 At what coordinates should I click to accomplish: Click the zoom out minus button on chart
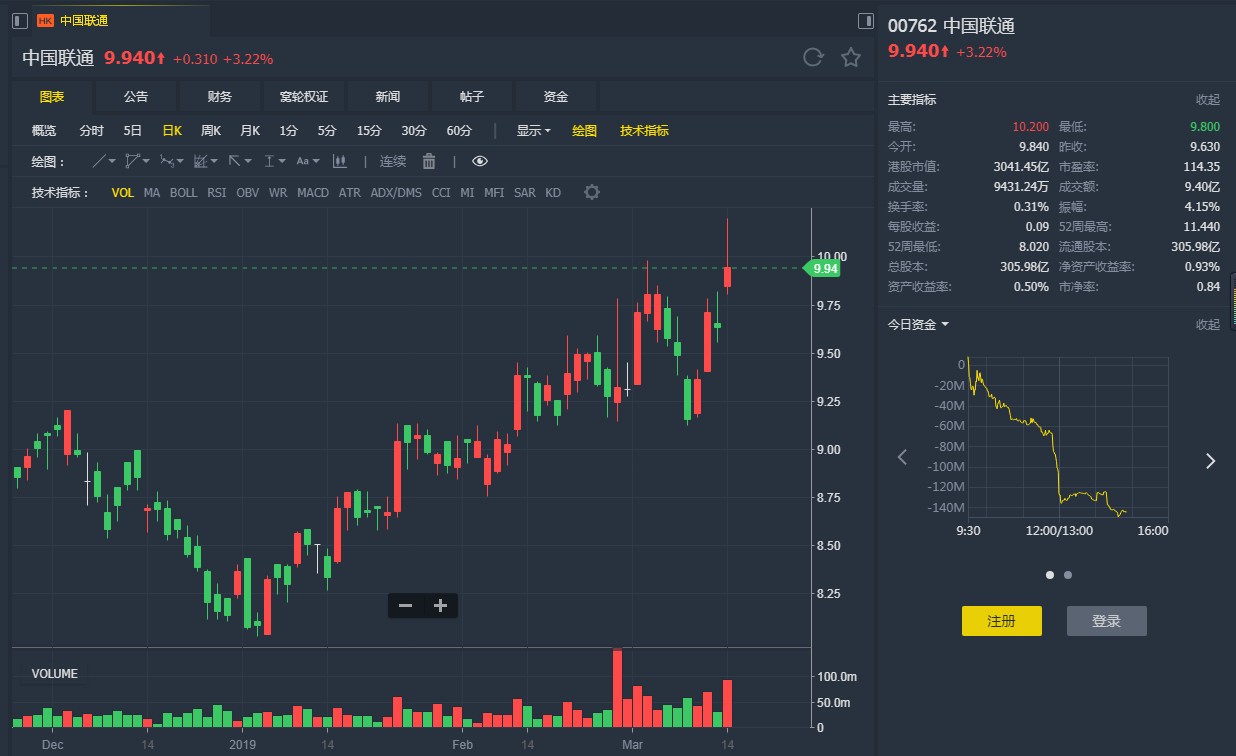click(x=405, y=605)
